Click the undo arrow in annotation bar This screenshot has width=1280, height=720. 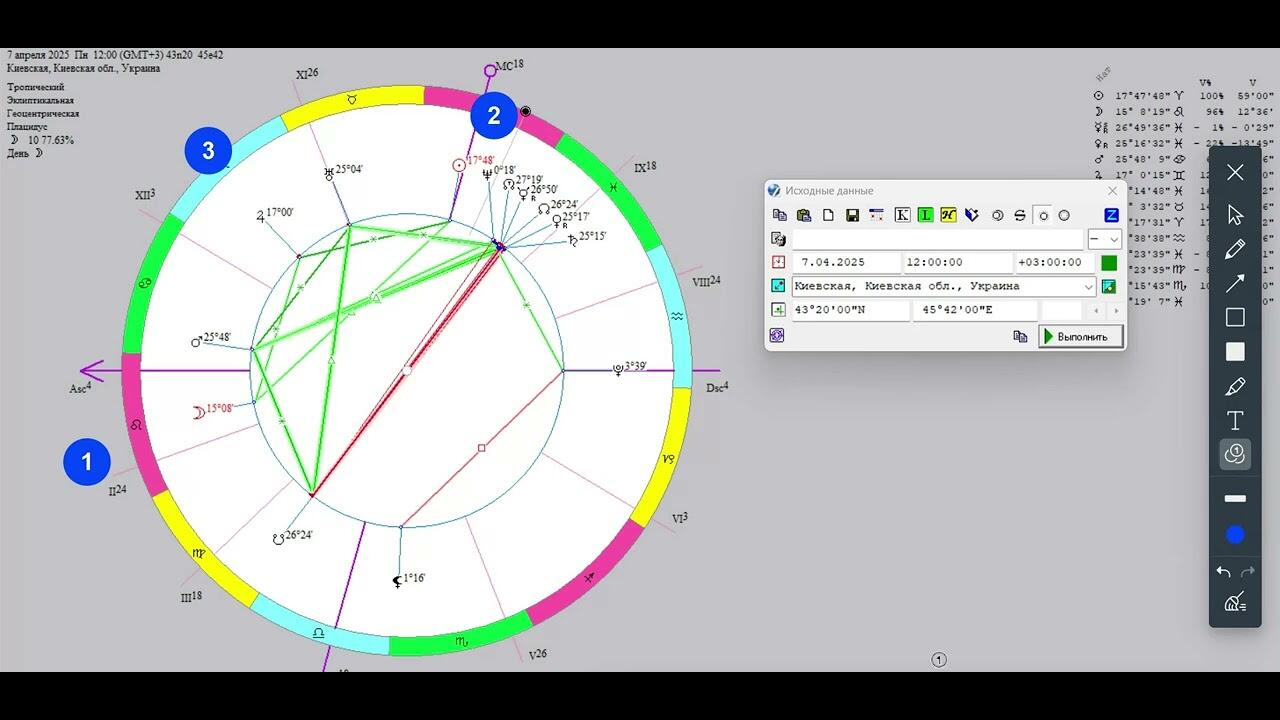click(1223, 572)
